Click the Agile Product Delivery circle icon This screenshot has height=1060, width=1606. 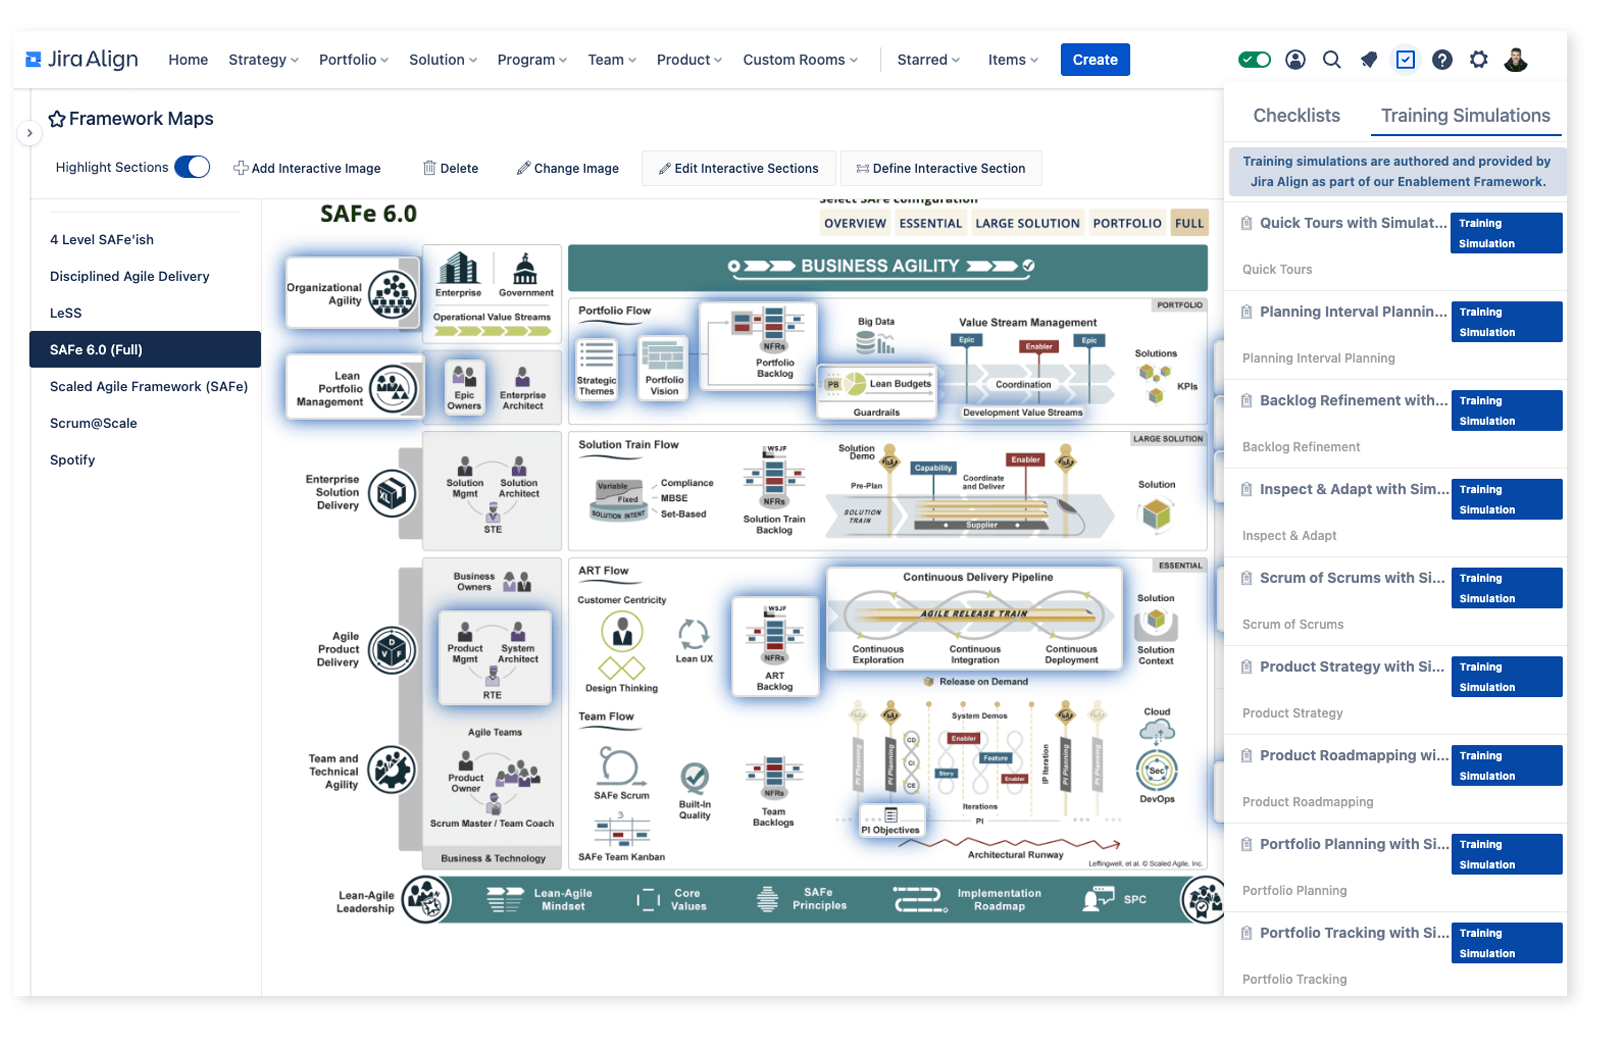[392, 650]
